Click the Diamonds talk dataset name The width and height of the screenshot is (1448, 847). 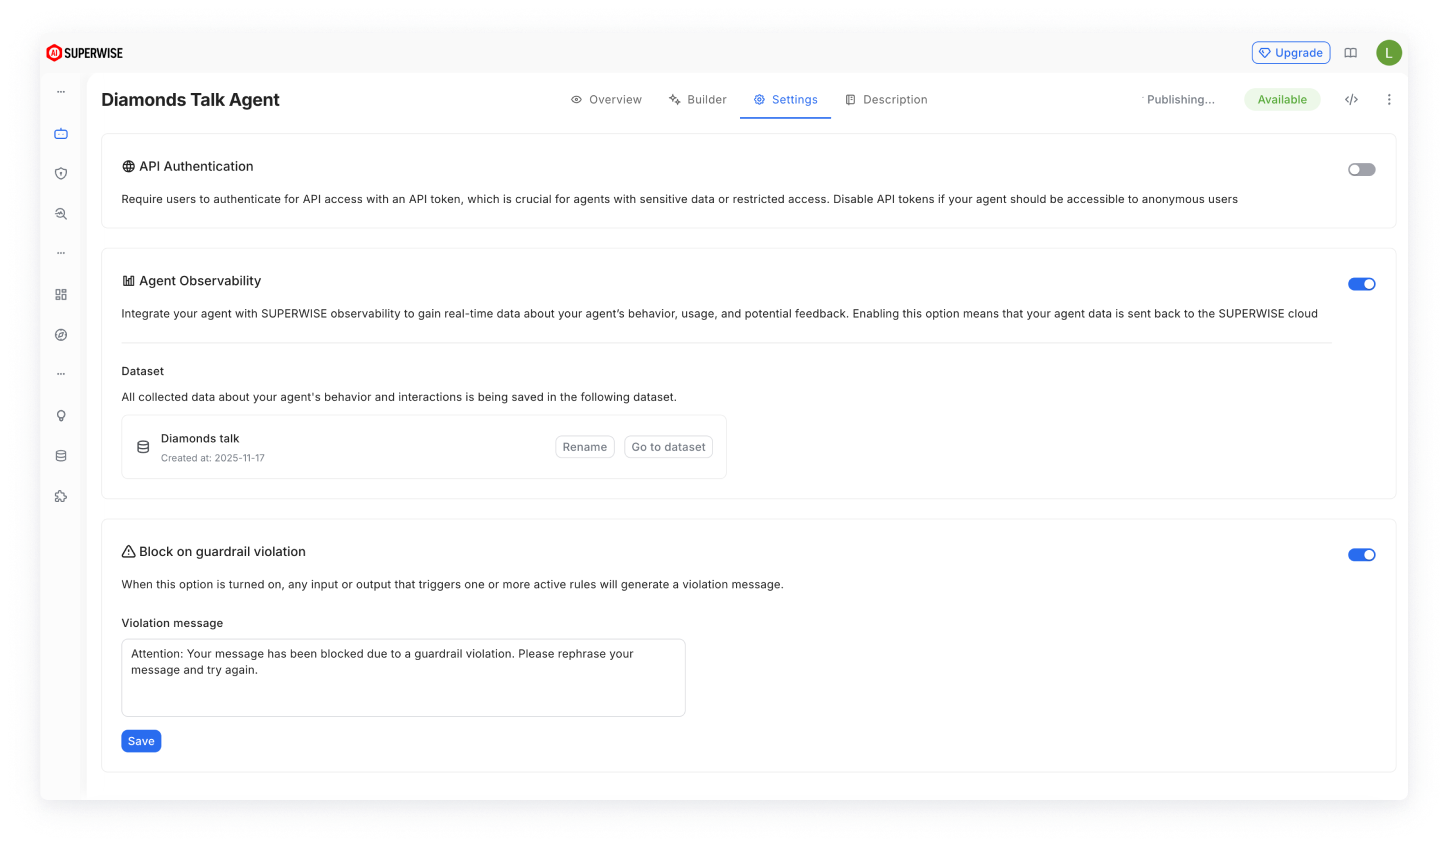(x=200, y=439)
